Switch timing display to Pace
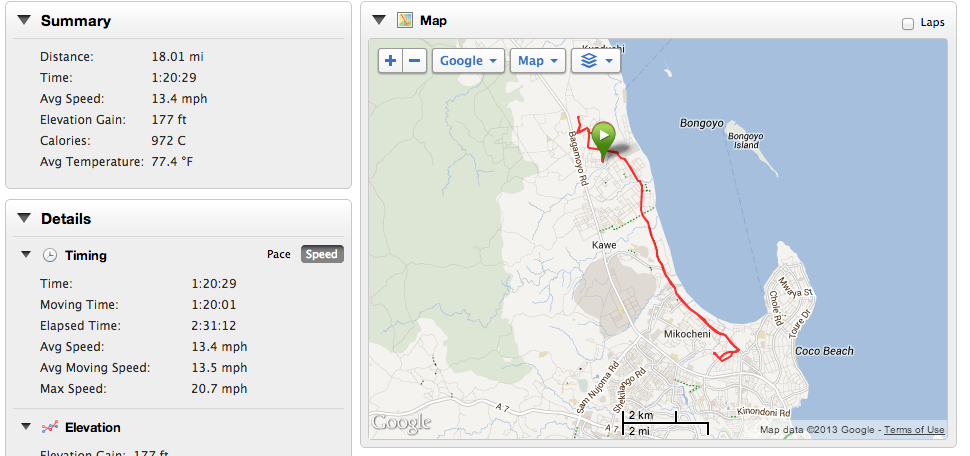Screen dimensions: 970x456 (x=279, y=254)
